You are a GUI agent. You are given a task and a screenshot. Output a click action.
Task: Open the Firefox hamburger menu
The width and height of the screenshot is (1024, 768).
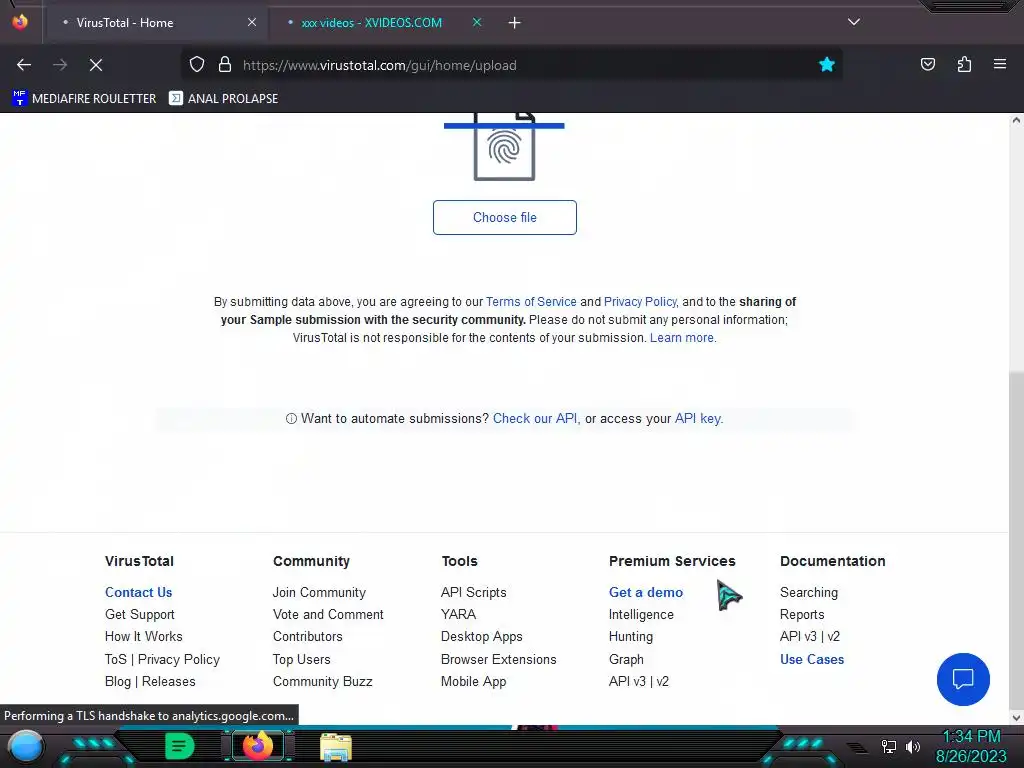(999, 64)
